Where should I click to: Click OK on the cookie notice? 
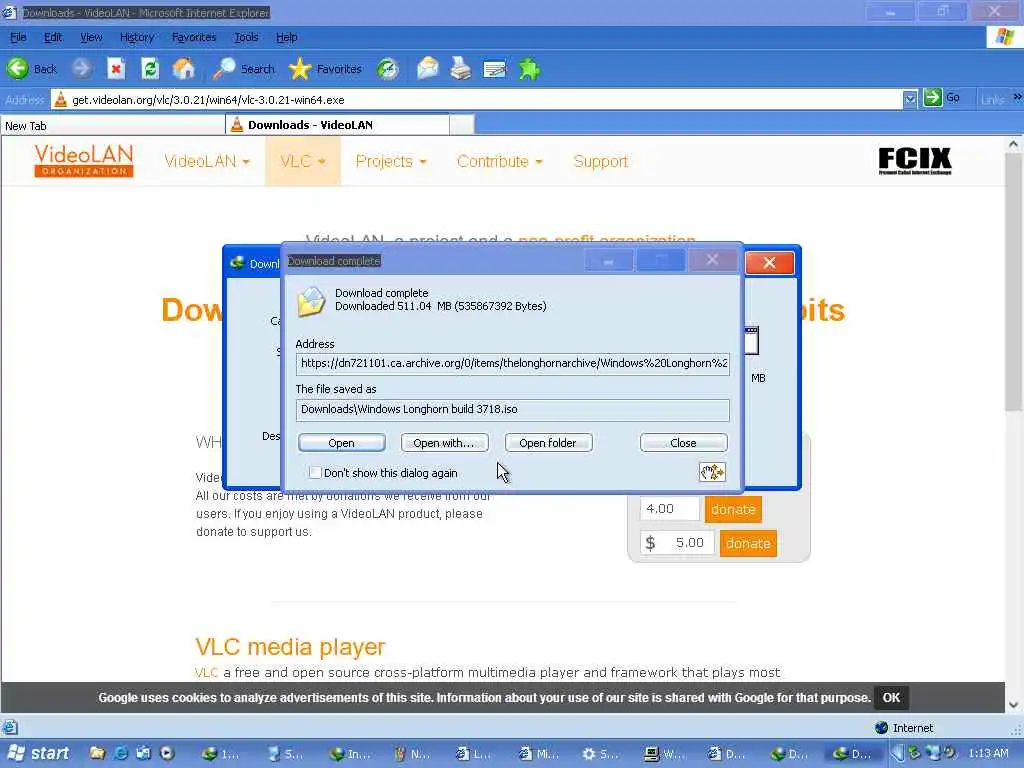click(x=891, y=697)
